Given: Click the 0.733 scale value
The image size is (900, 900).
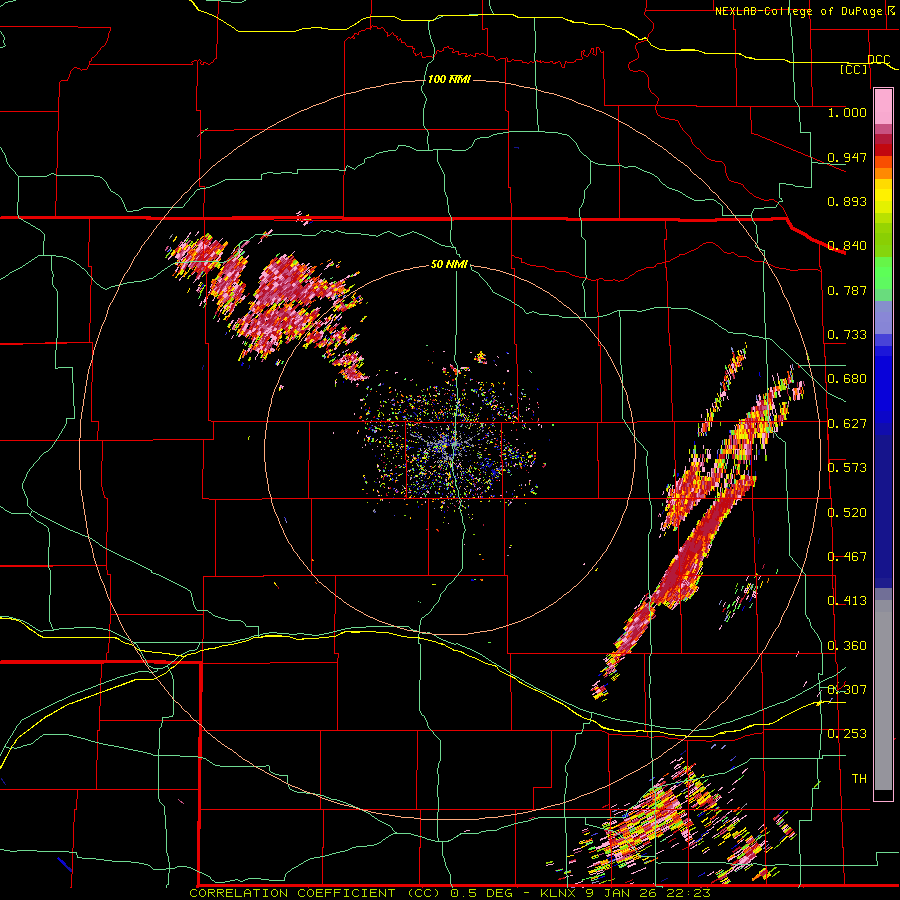Looking at the screenshot, I should pyautogui.click(x=847, y=335).
